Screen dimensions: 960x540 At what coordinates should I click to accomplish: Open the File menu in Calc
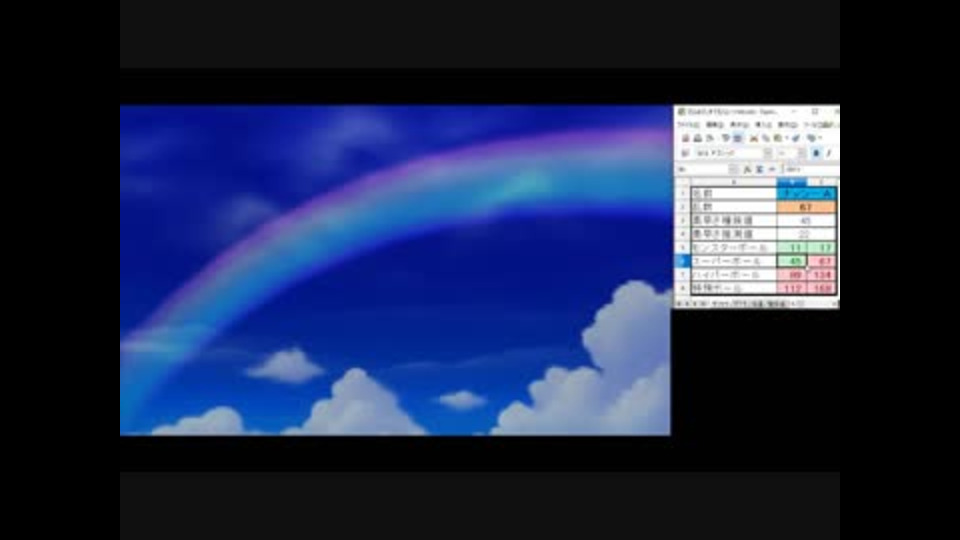[x=688, y=125]
